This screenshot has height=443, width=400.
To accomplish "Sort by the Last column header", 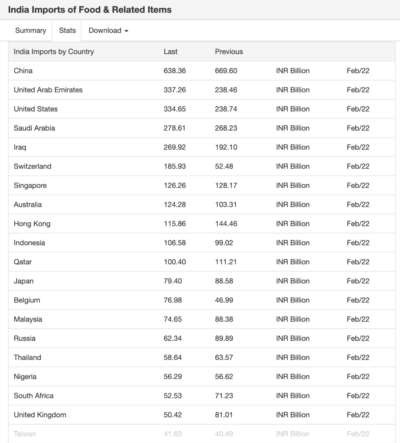I will tap(170, 52).
